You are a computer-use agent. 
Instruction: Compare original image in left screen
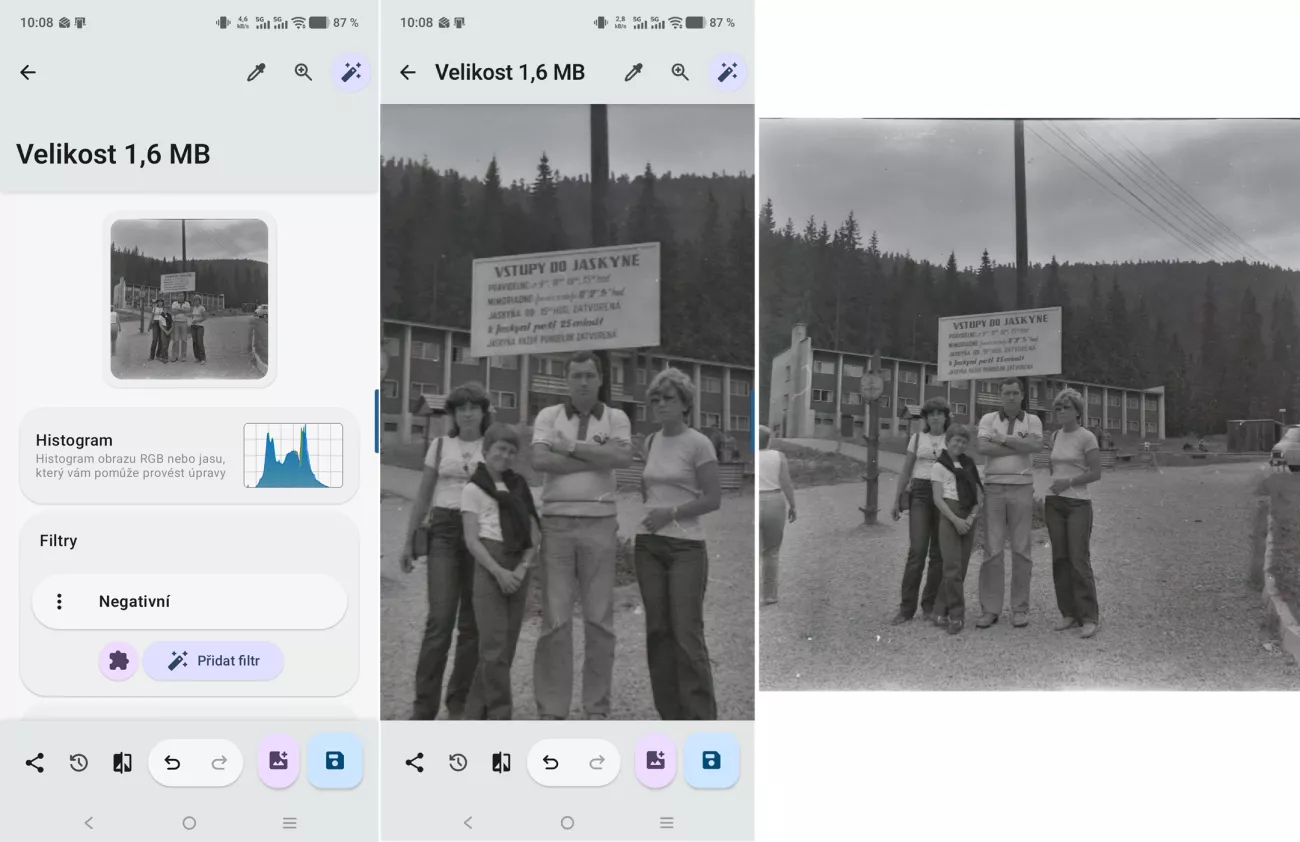pos(122,763)
